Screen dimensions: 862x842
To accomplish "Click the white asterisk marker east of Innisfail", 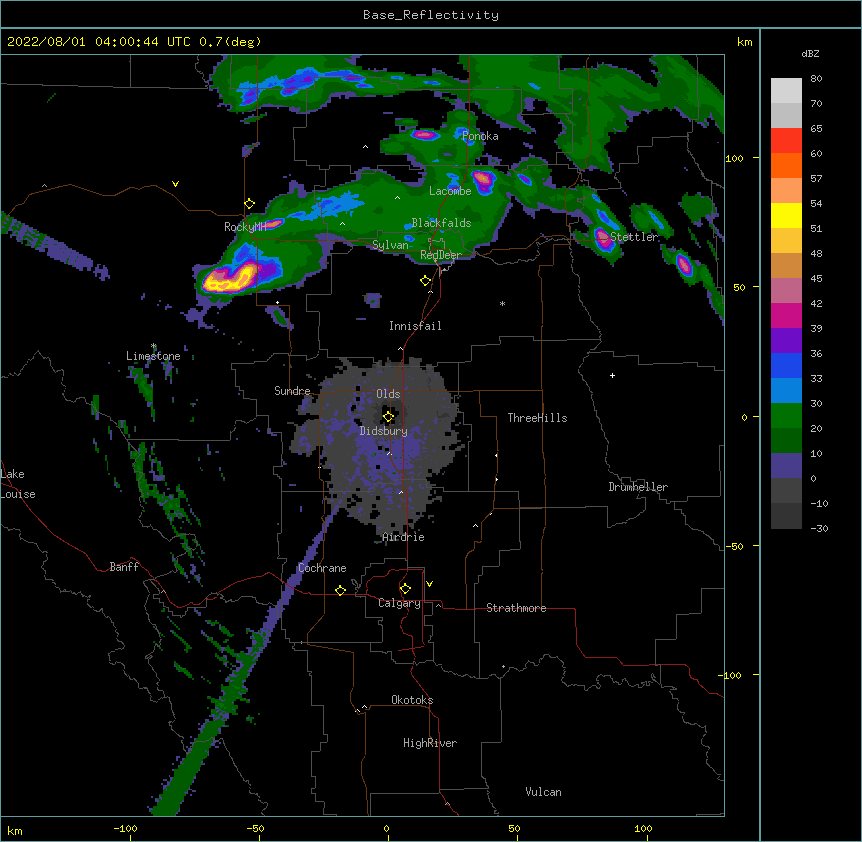I will click(x=502, y=303).
